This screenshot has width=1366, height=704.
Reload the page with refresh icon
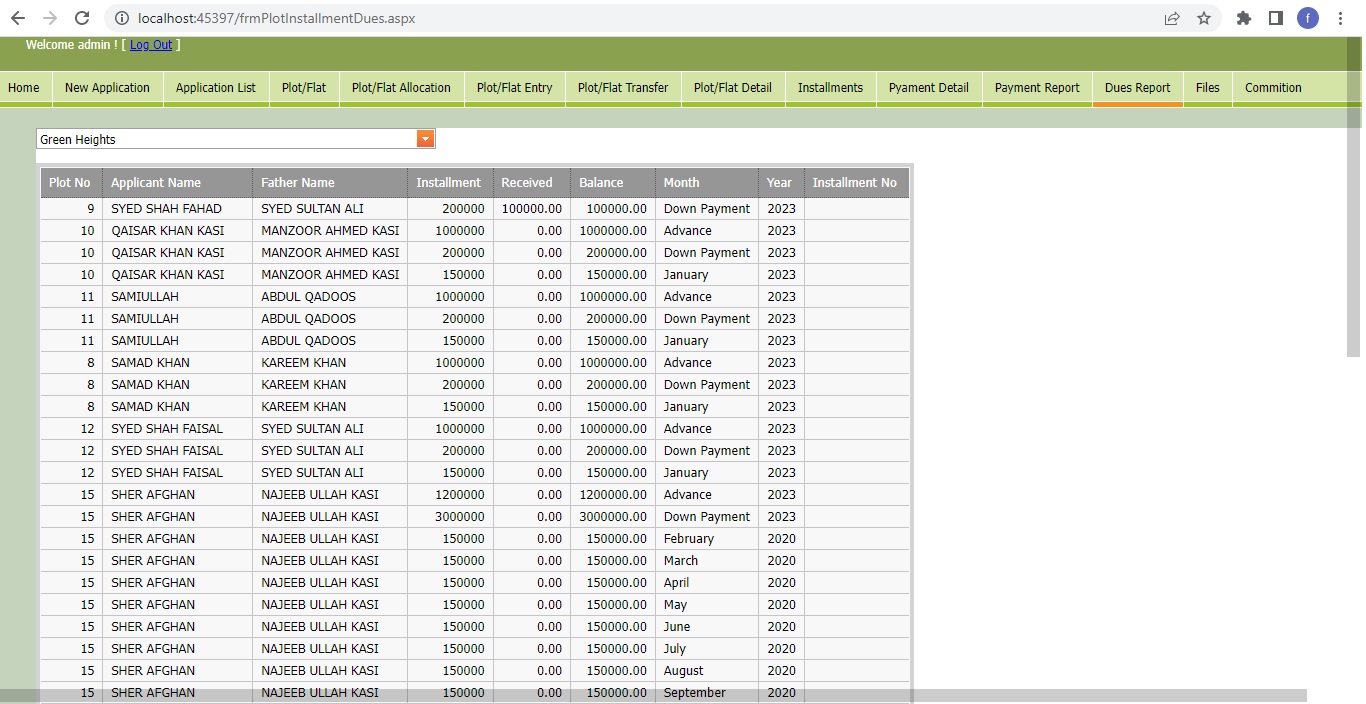tap(82, 18)
